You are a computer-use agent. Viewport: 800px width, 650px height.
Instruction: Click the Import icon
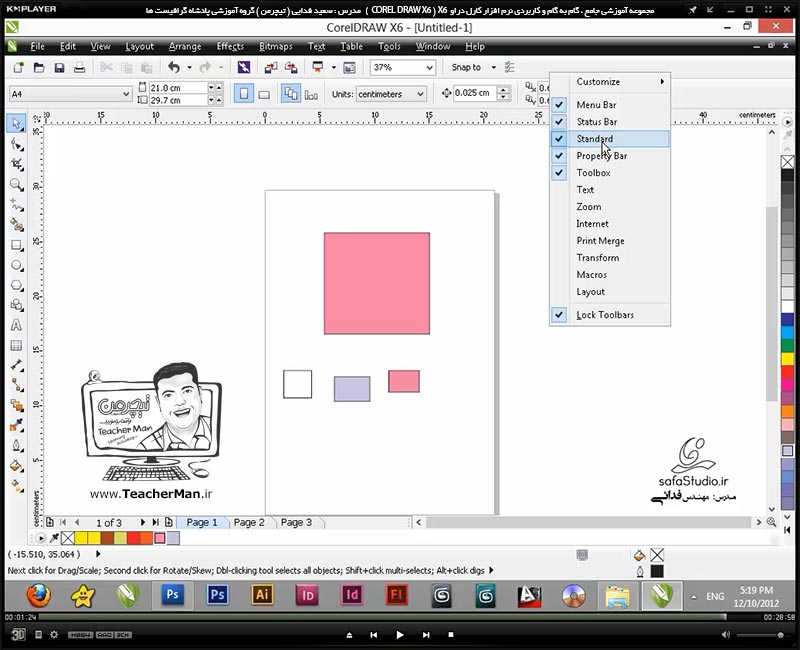(x=271, y=67)
